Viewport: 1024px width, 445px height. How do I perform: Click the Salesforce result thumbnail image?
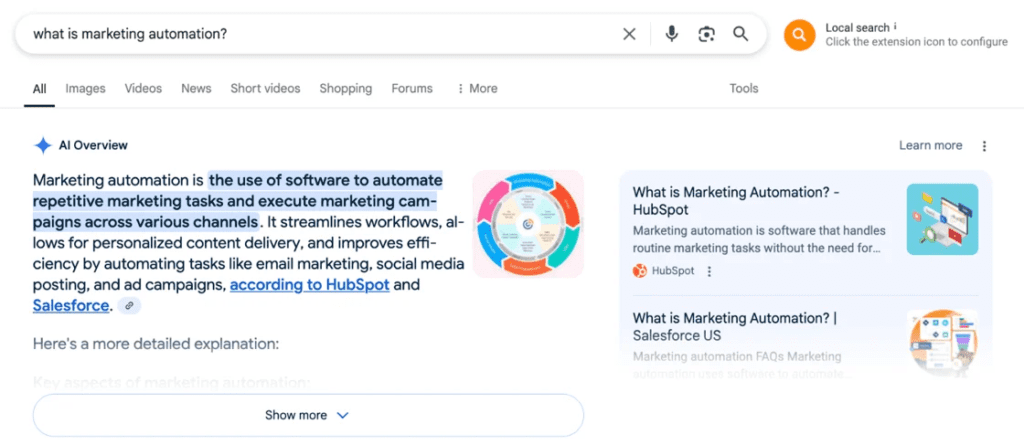click(942, 343)
